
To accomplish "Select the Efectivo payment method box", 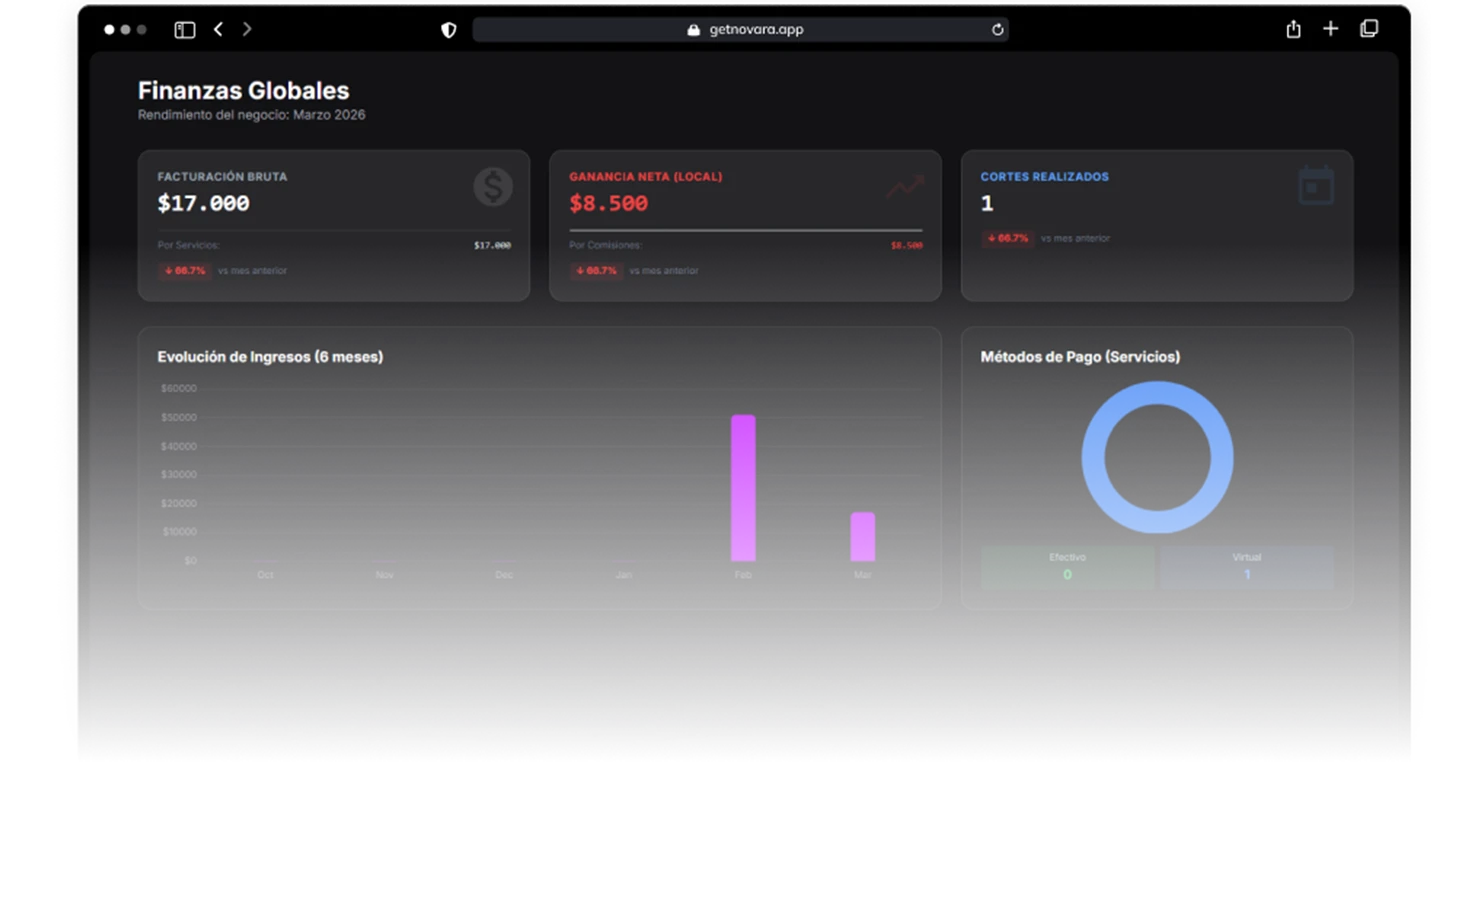I will 1067,567.
